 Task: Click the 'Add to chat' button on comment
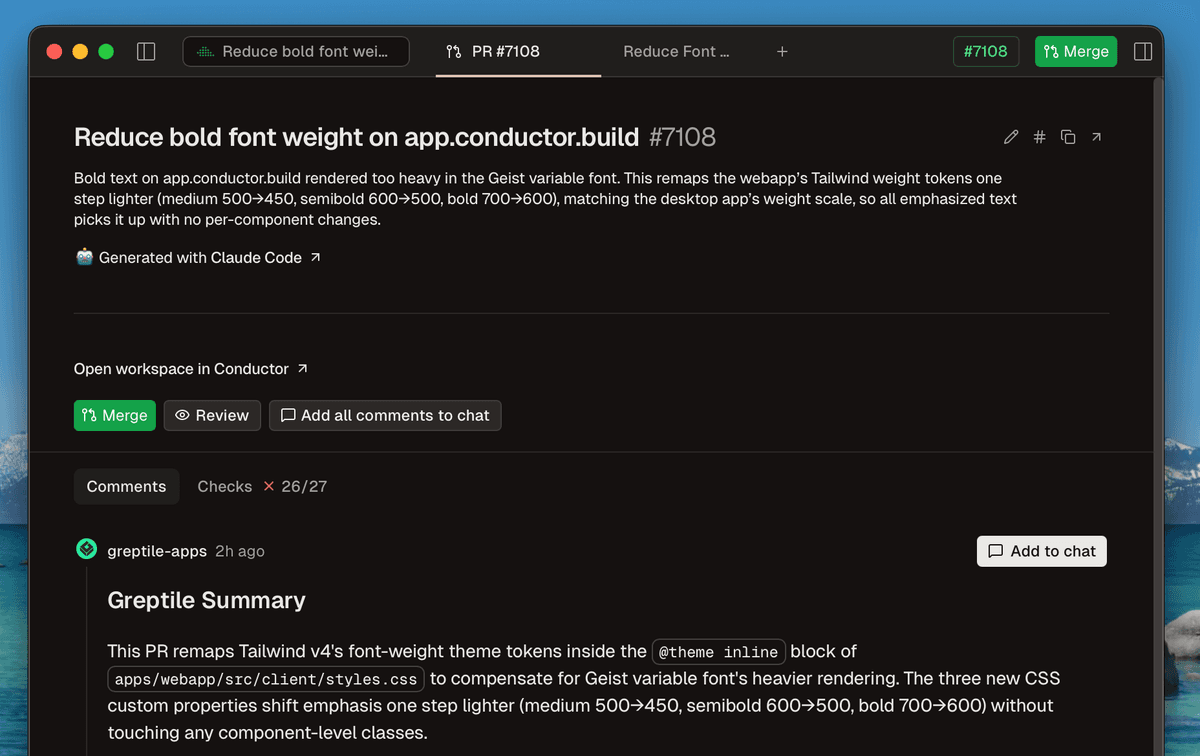point(1042,551)
